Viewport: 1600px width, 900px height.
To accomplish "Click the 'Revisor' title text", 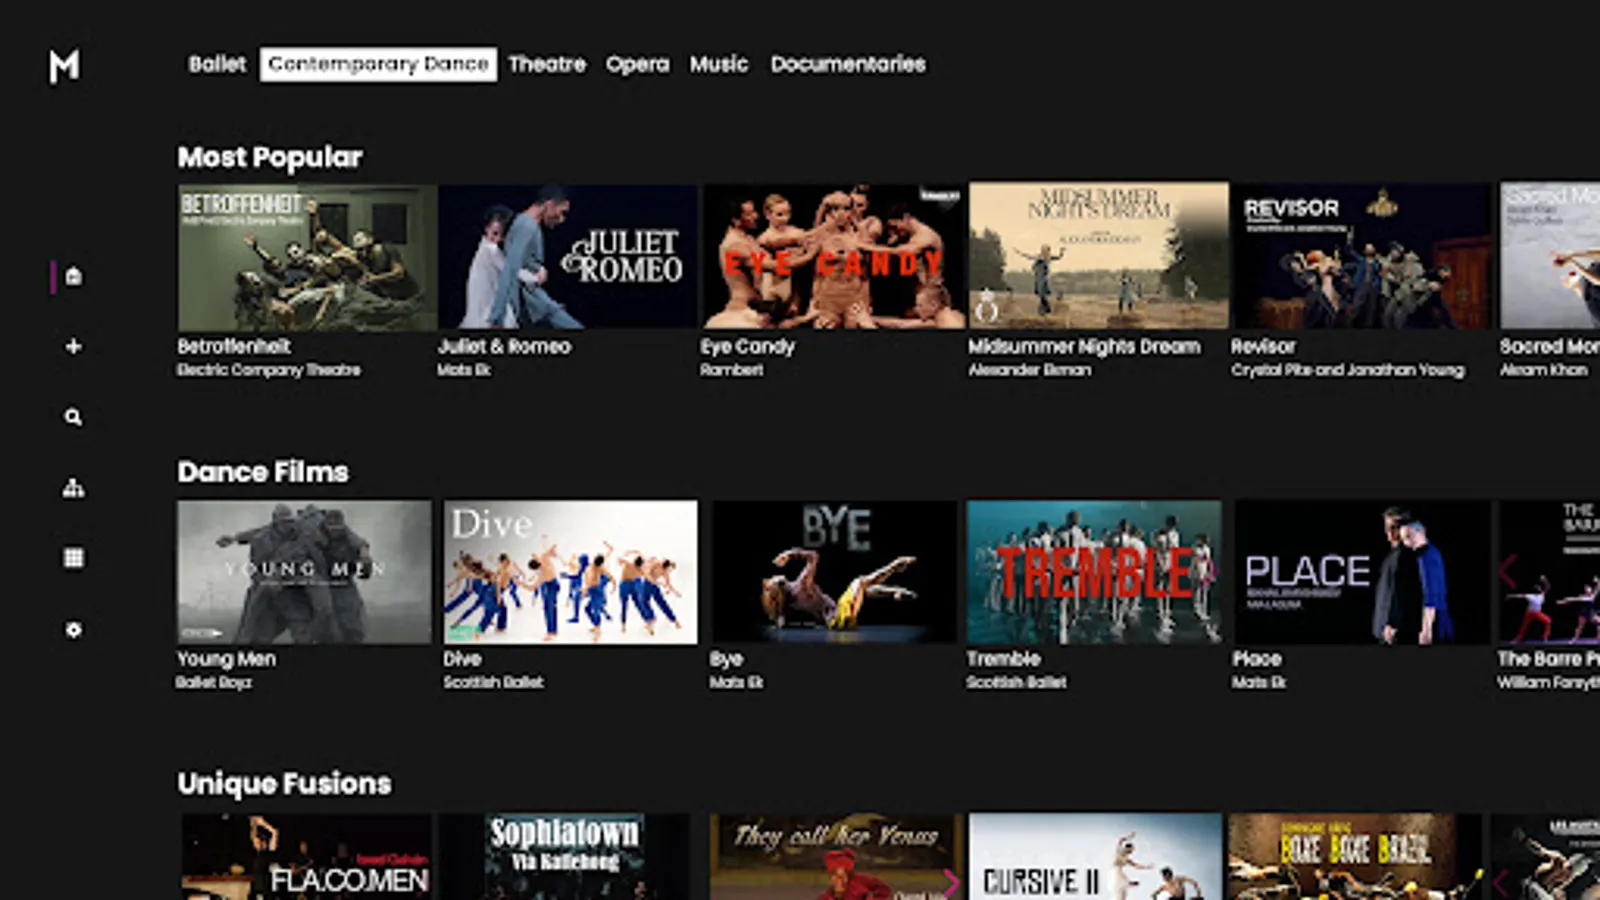I will point(1263,346).
